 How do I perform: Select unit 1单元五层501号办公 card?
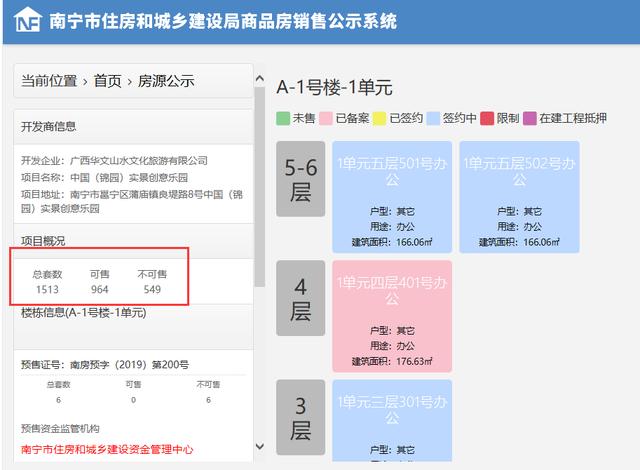(392, 196)
